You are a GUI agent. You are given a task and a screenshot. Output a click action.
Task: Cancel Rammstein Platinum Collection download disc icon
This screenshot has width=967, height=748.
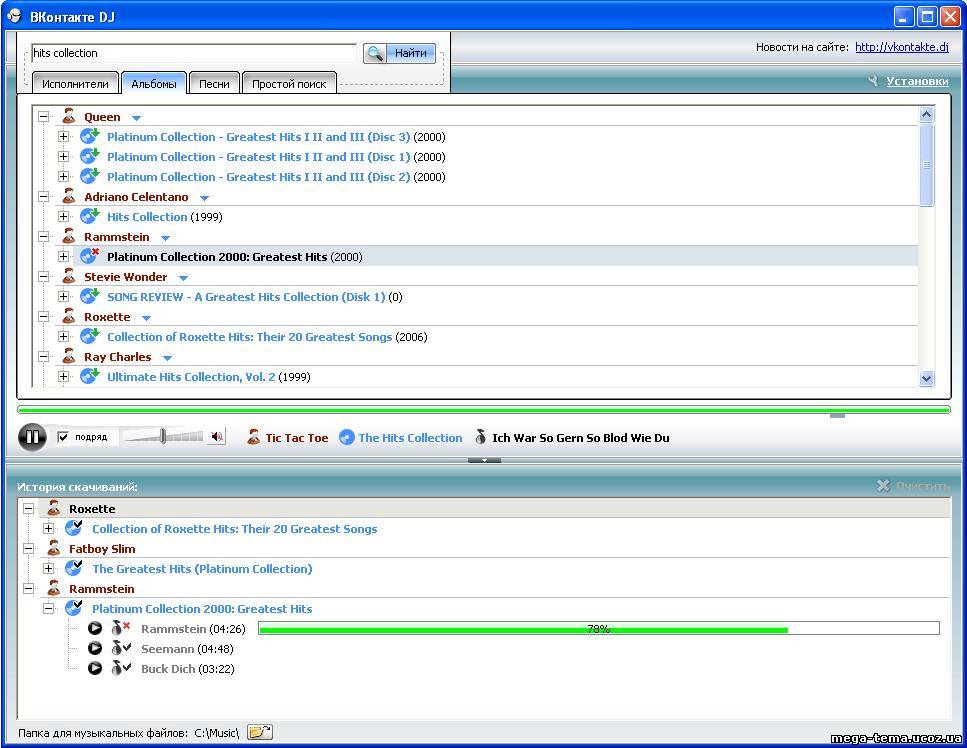(89, 256)
